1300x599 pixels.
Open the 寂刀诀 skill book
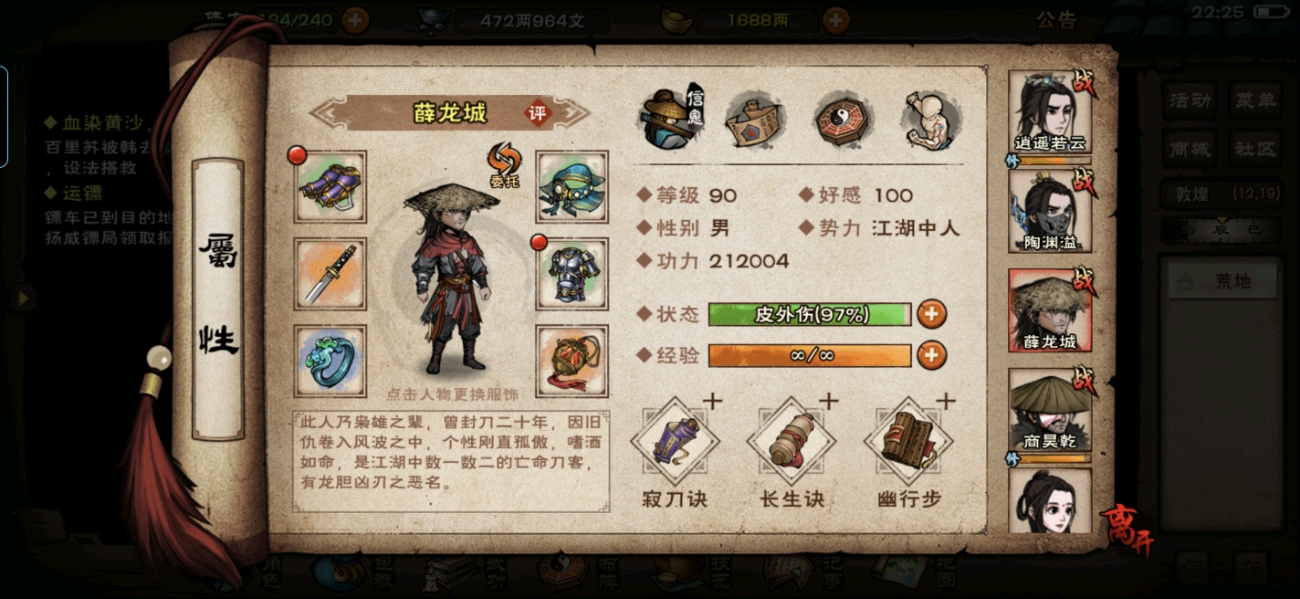[674, 441]
